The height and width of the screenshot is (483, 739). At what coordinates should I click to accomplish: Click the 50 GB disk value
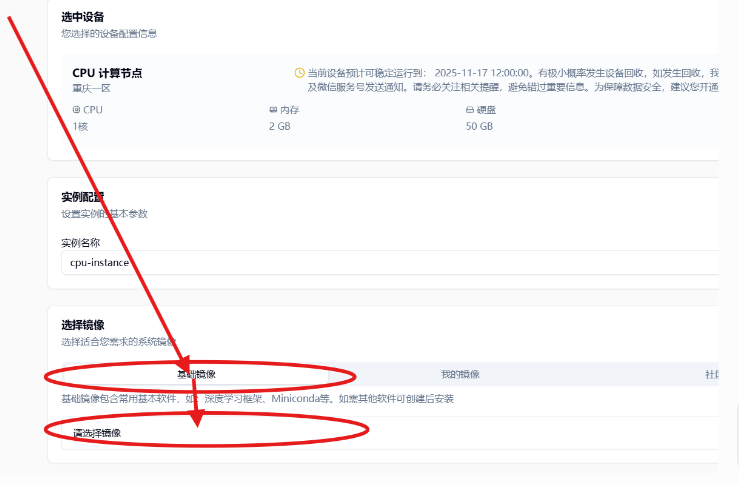click(x=479, y=127)
